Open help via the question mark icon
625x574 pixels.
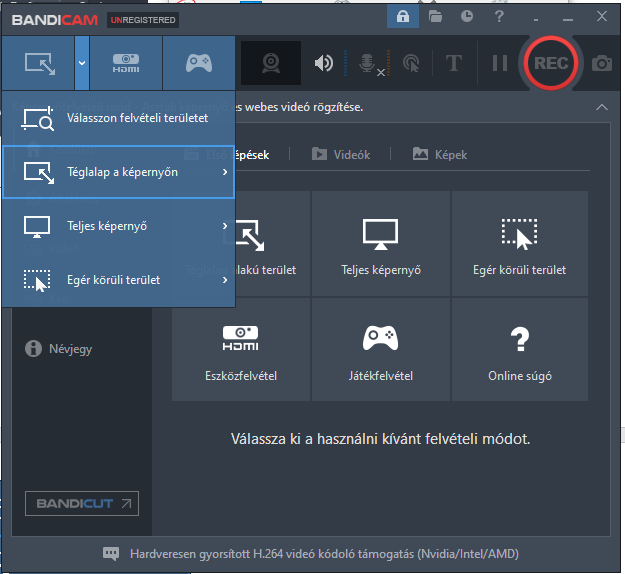[x=499, y=17]
